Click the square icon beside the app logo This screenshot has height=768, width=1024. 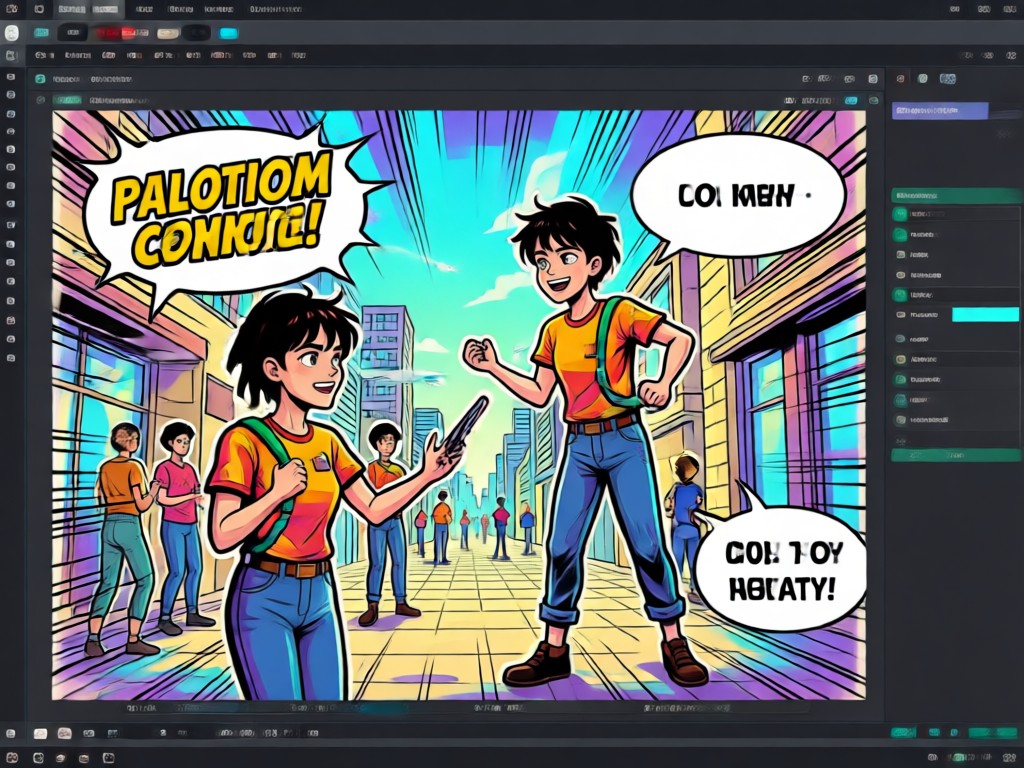point(39,9)
